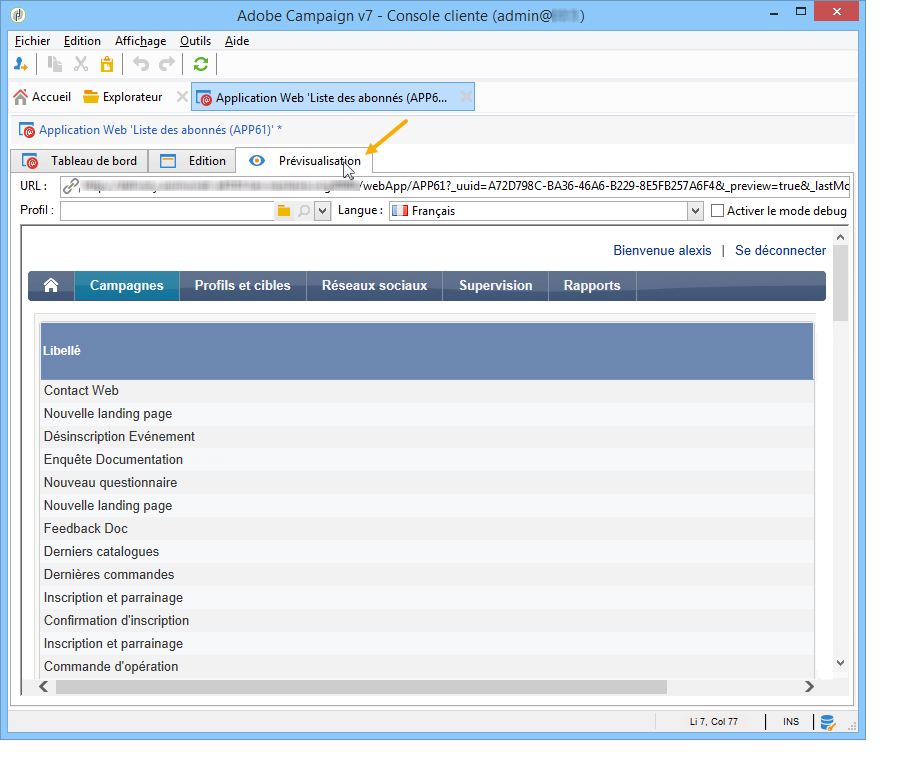Maximize the Adobe Campaign window

pos(801,12)
